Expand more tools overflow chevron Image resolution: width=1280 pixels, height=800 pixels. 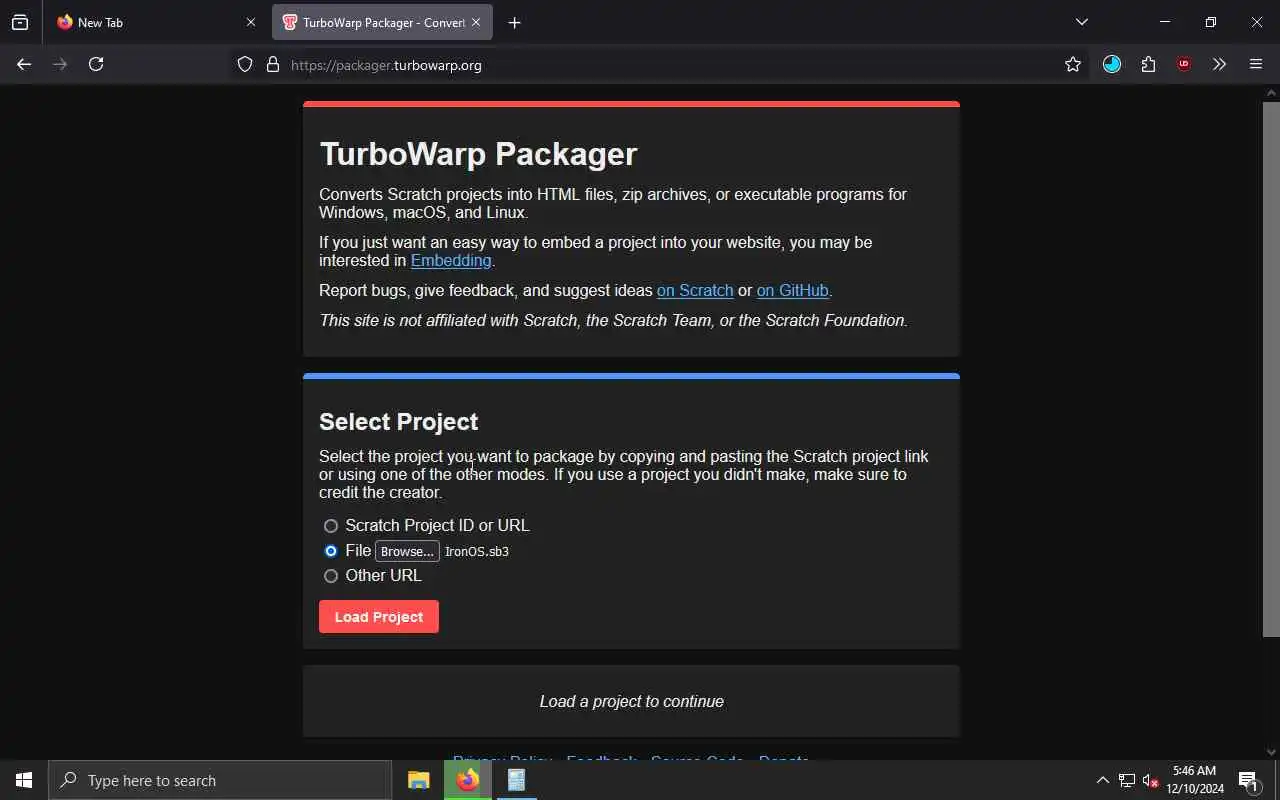1219,64
